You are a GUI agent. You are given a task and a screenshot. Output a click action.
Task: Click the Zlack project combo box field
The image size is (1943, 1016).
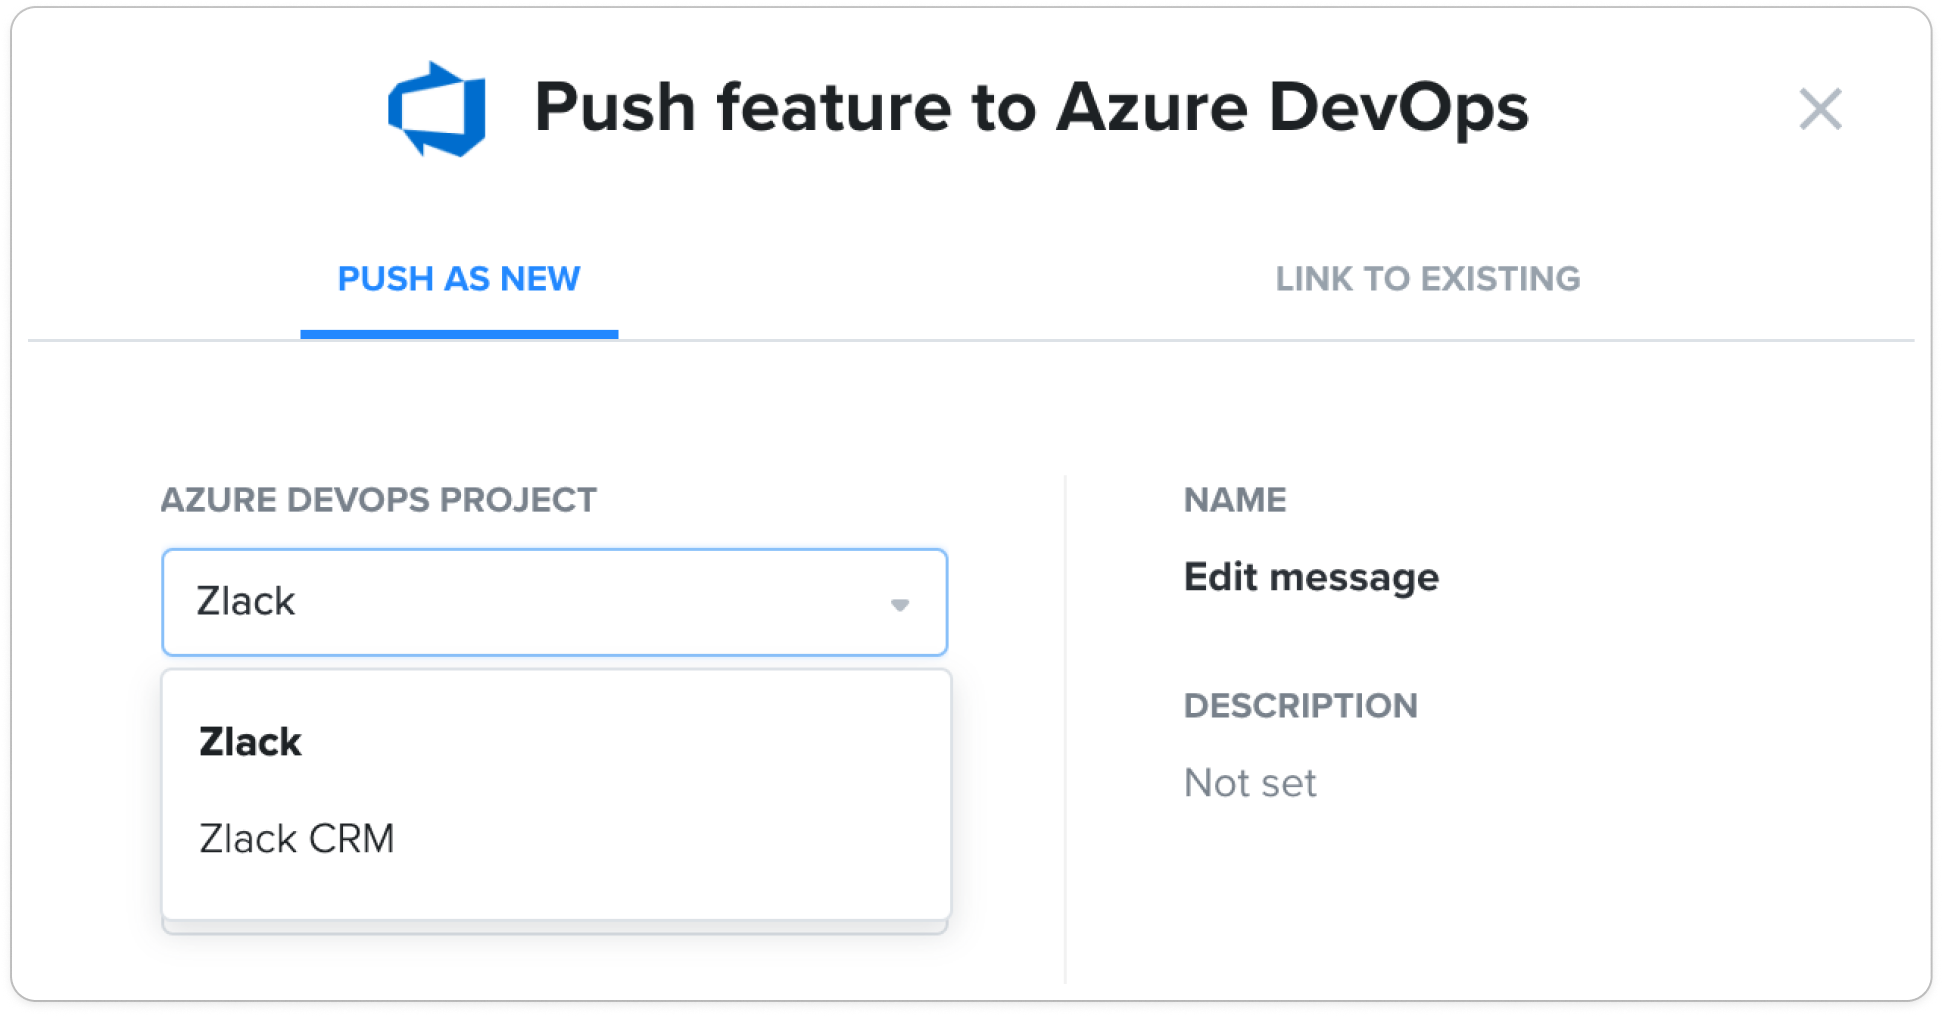pyautogui.click(x=555, y=602)
